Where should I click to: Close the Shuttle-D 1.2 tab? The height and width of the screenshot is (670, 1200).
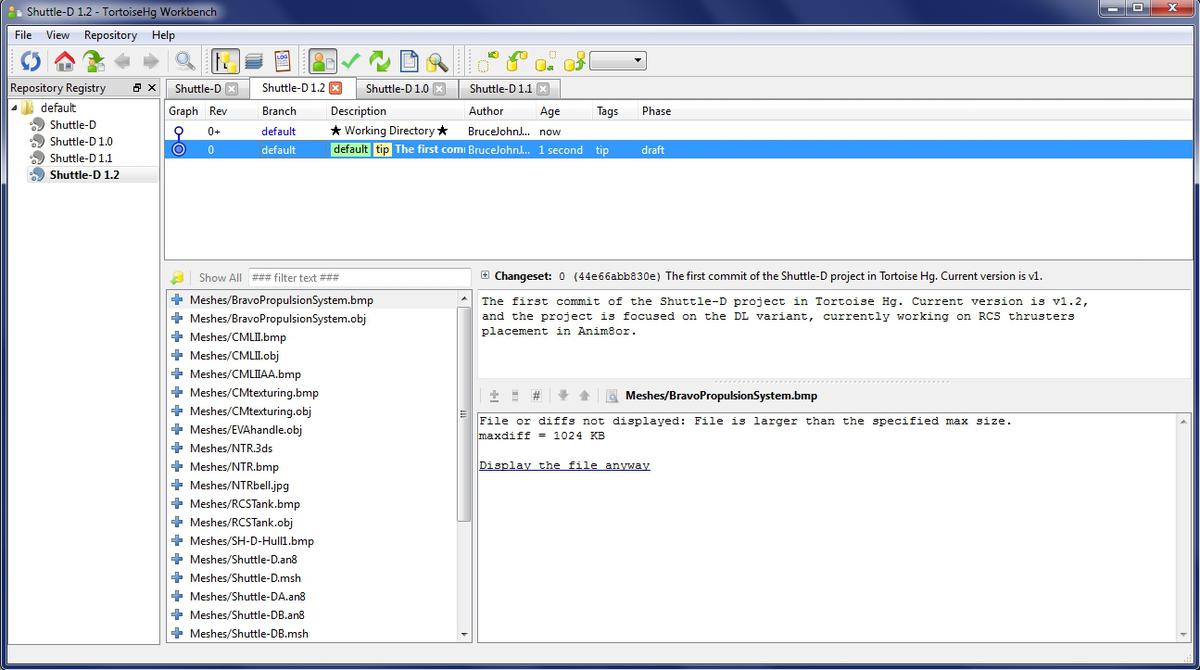pos(336,88)
